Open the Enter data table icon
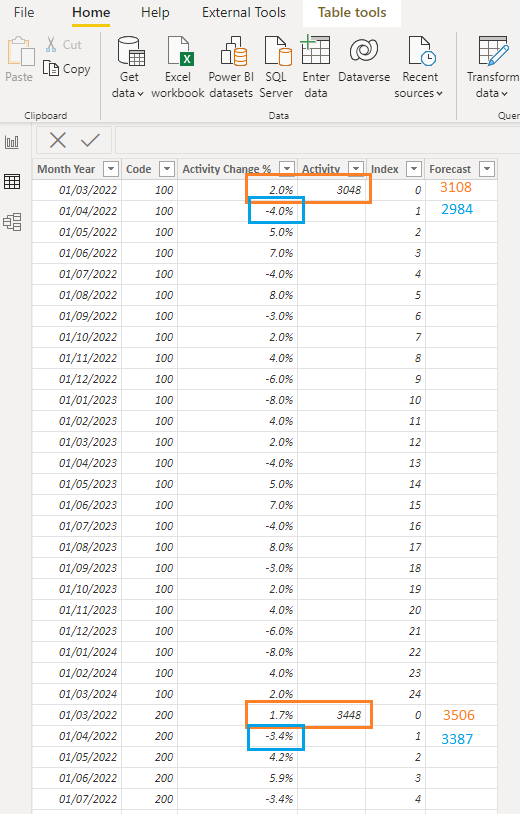Screen dimensions: 524x814 point(315,50)
